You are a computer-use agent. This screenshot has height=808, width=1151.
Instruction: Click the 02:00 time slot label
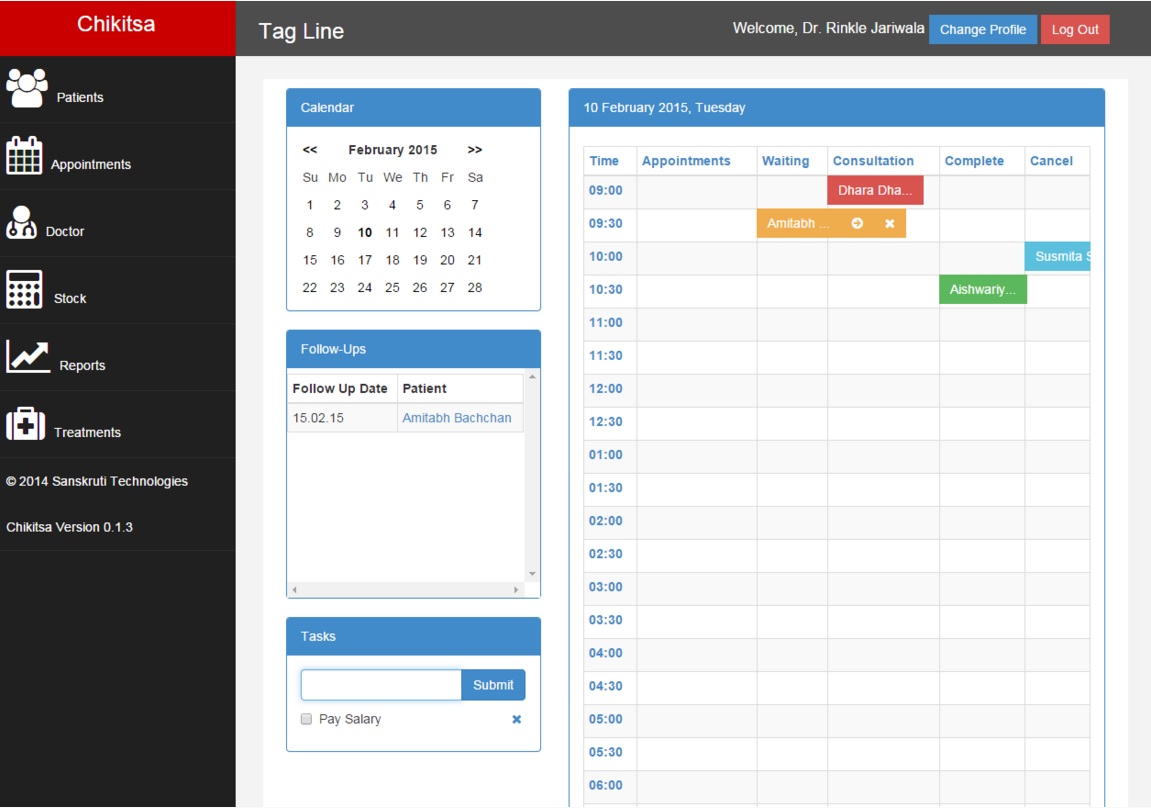coord(606,520)
